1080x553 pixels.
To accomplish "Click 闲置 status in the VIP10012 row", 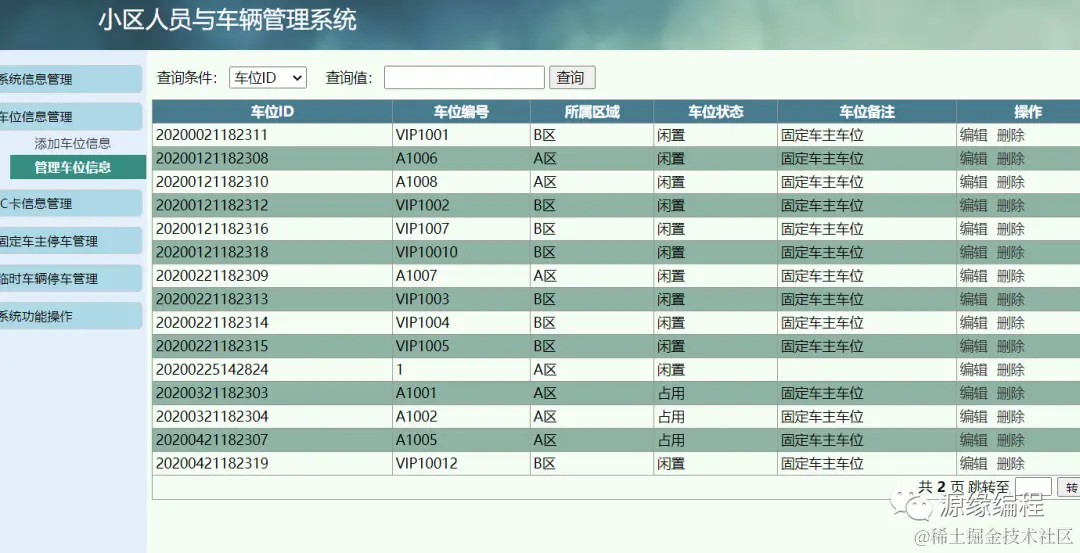I will (x=671, y=463).
